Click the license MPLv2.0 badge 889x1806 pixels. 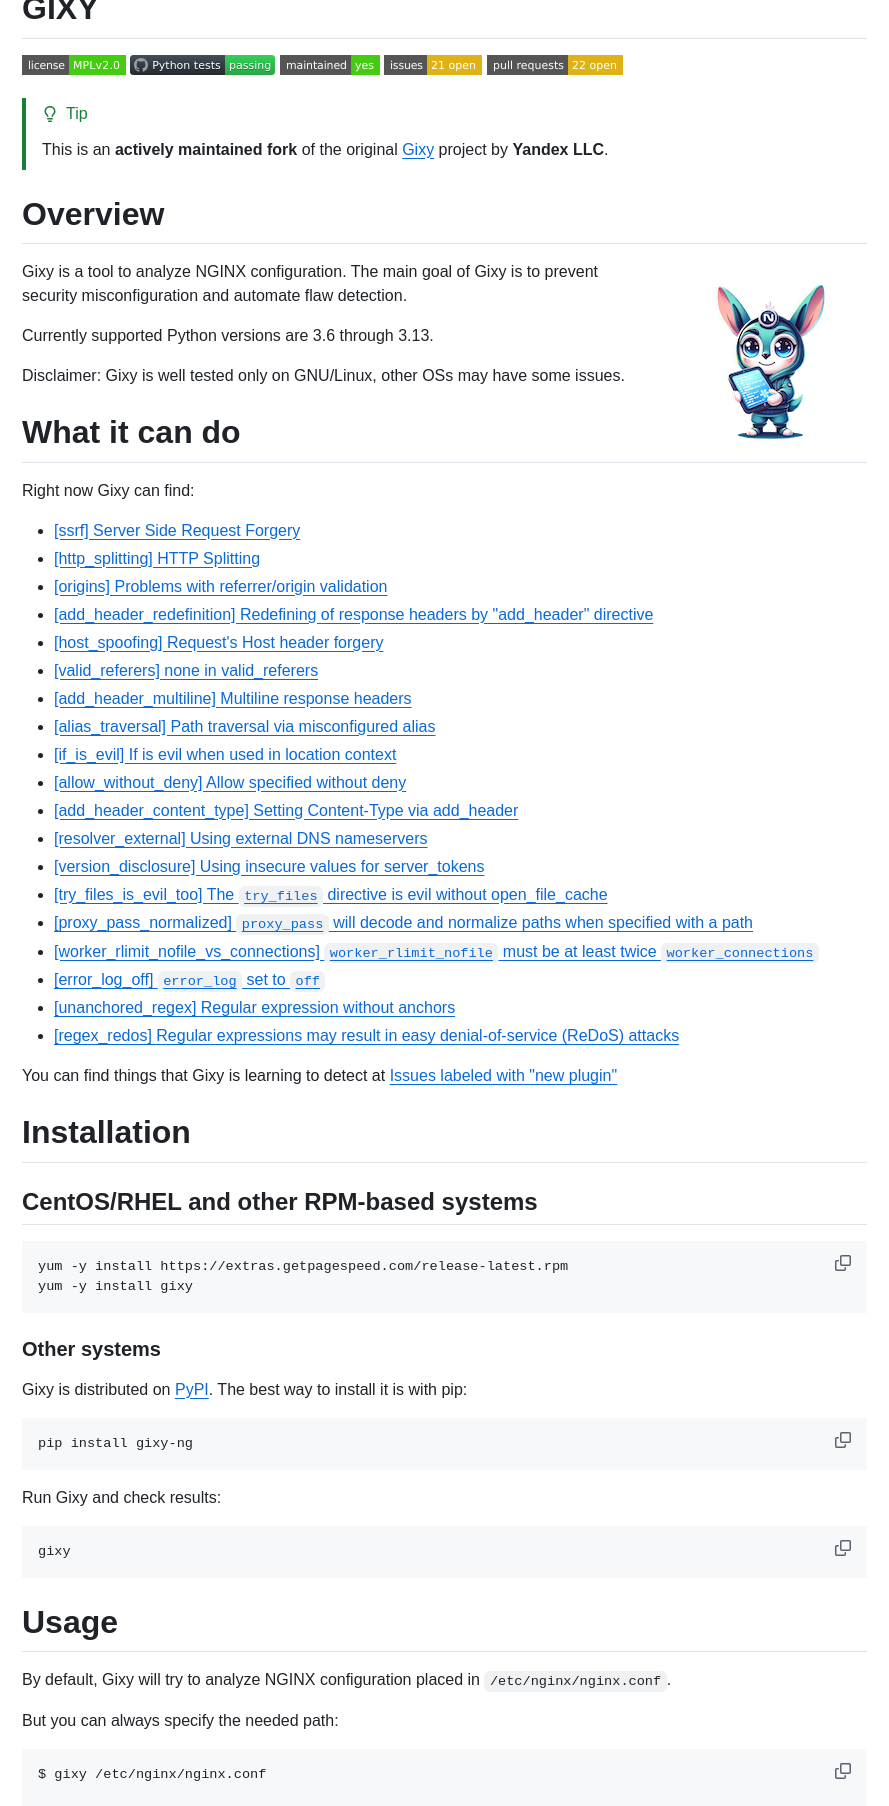(74, 65)
